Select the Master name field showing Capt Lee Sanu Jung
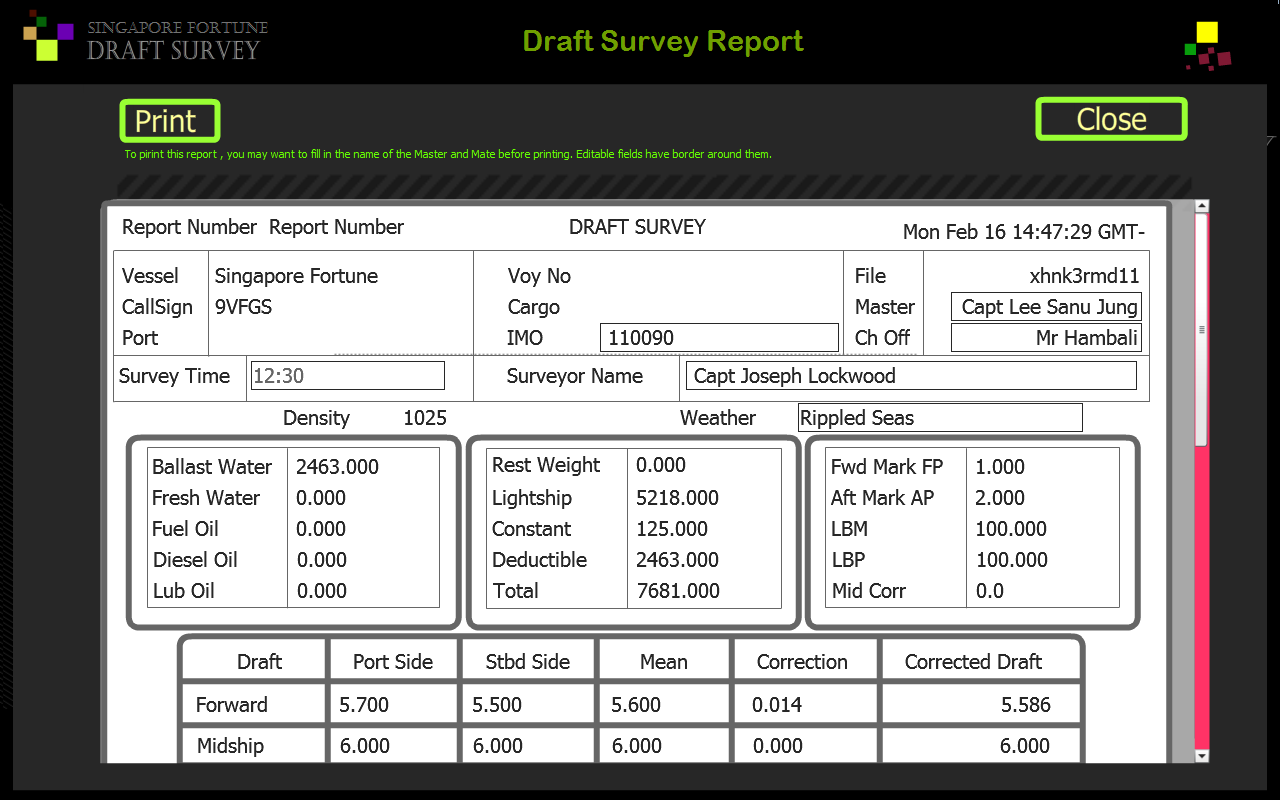Screen dimensions: 1280x800 tap(1045, 306)
